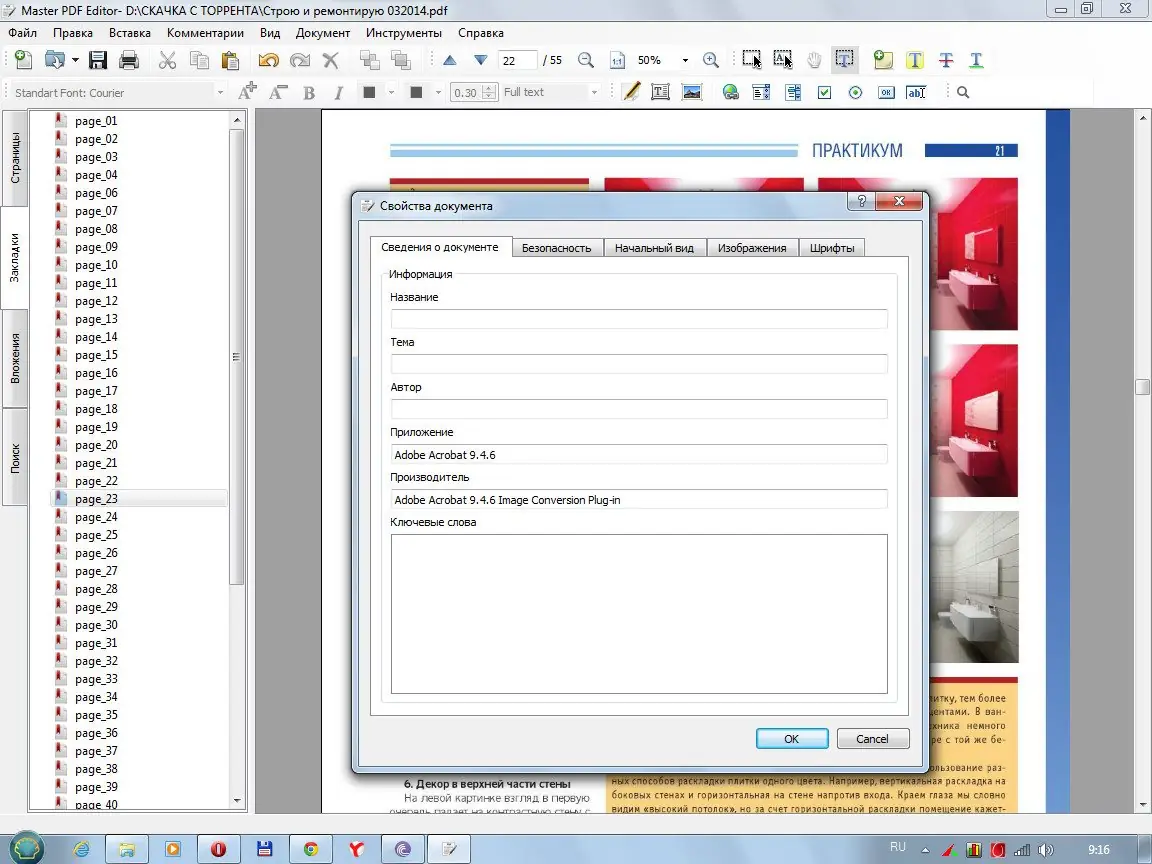Click the Cut scissors icon
The image size is (1152, 864).
click(168, 60)
